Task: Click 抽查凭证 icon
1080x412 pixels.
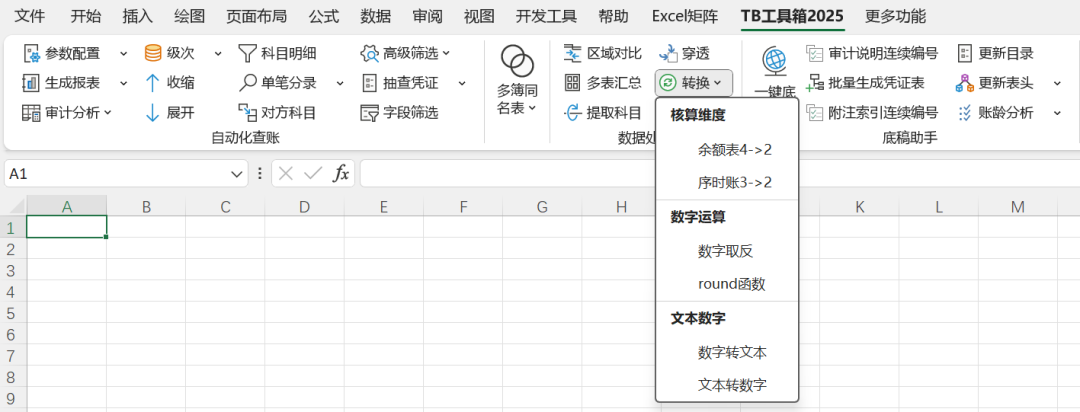Action: click(370, 83)
